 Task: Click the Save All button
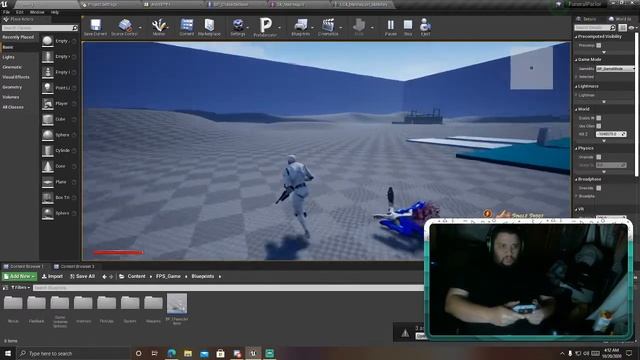[82, 277]
